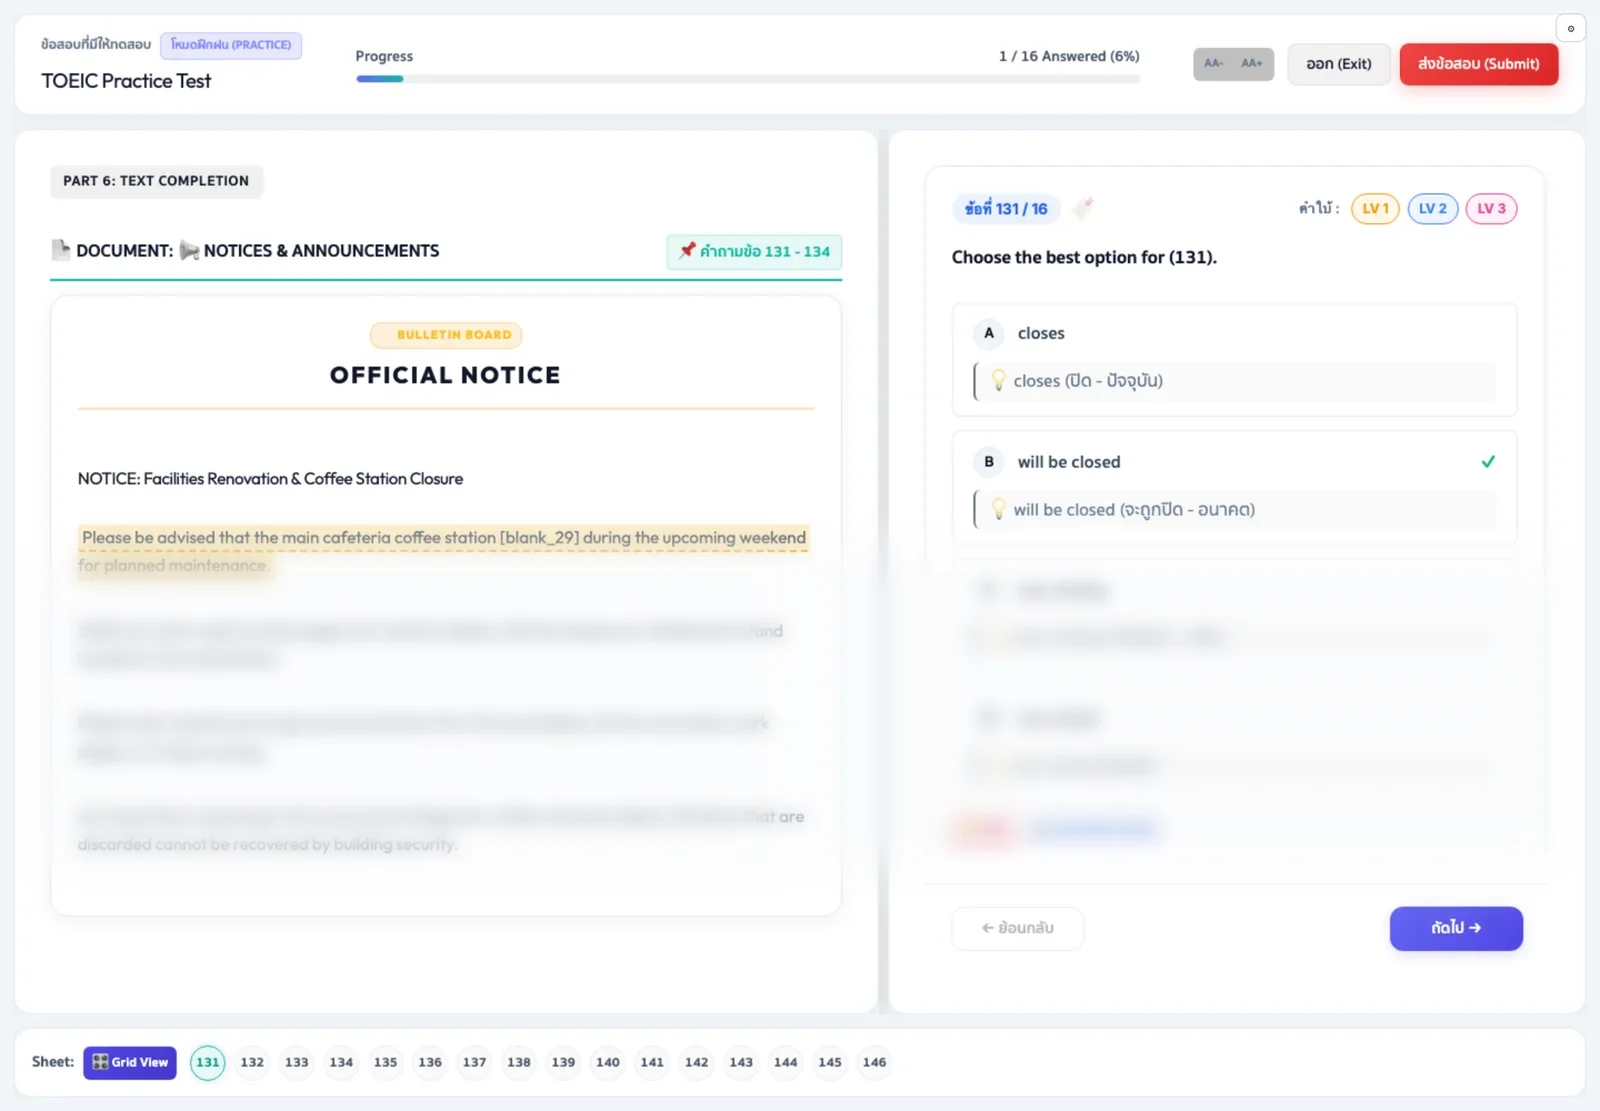Decrease font size with AA- button
This screenshot has width=1600, height=1111.
(x=1213, y=64)
